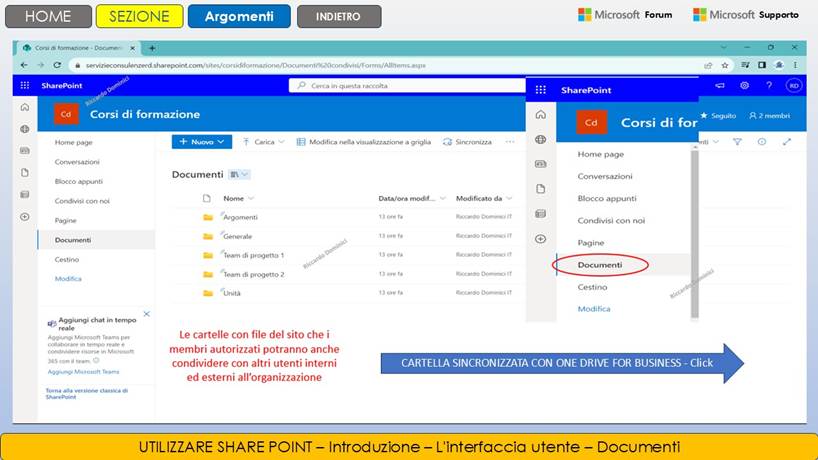Screen dimensions: 818x460
Task: Open the news icon in the main left rail
Action: (25, 151)
